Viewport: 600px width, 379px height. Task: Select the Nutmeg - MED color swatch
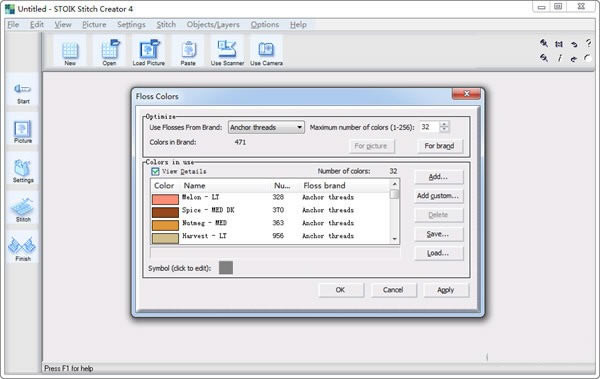(165, 225)
